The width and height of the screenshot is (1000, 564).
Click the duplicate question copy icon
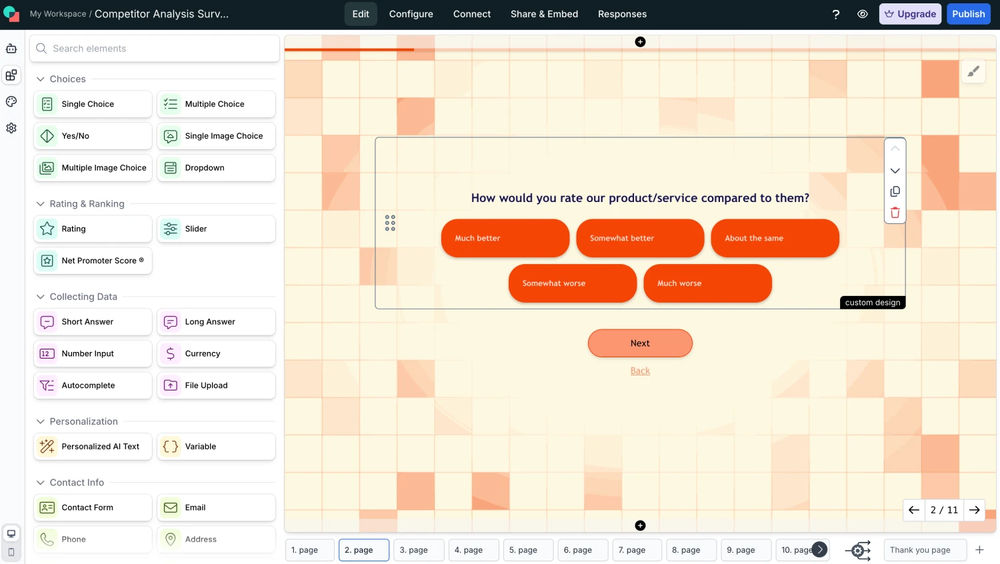895,191
